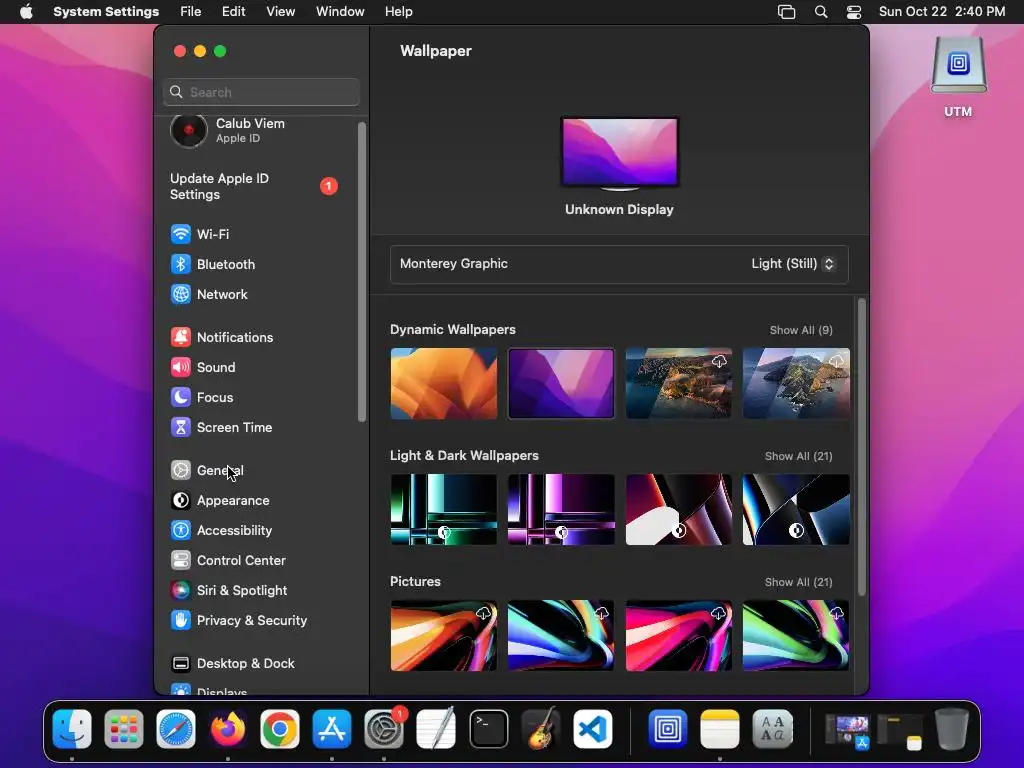Screen dimensions: 1024x768
Task: Click the sidebar vertical scrollbar
Action: pyautogui.click(x=362, y=272)
